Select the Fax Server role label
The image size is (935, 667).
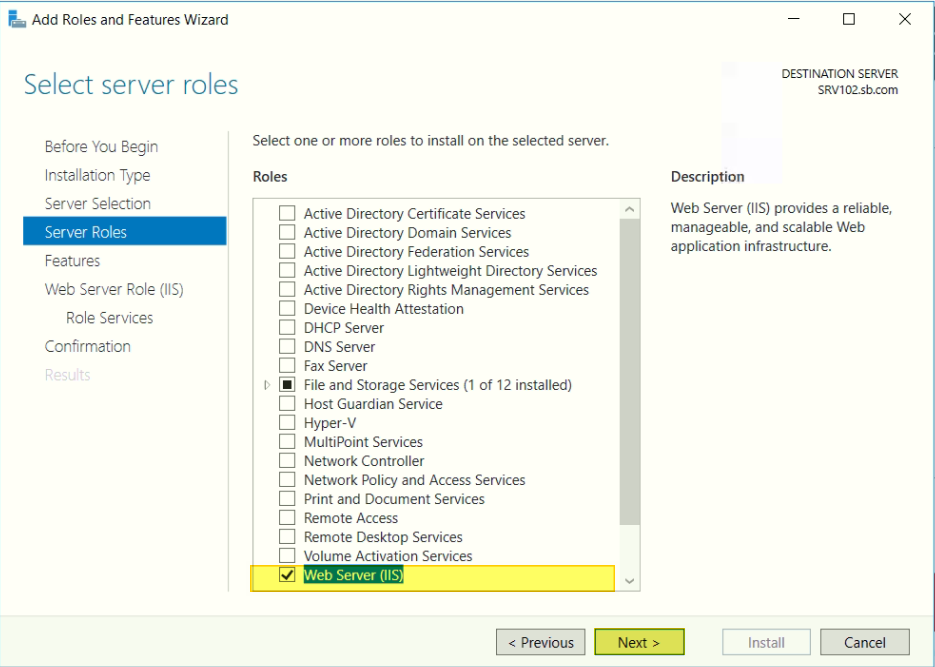click(x=336, y=366)
